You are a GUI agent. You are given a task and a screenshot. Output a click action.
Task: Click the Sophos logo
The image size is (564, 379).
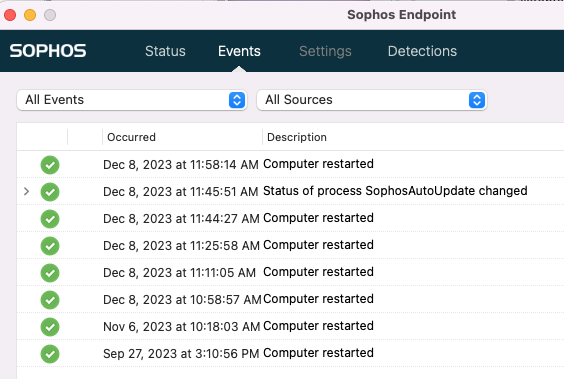pos(48,51)
